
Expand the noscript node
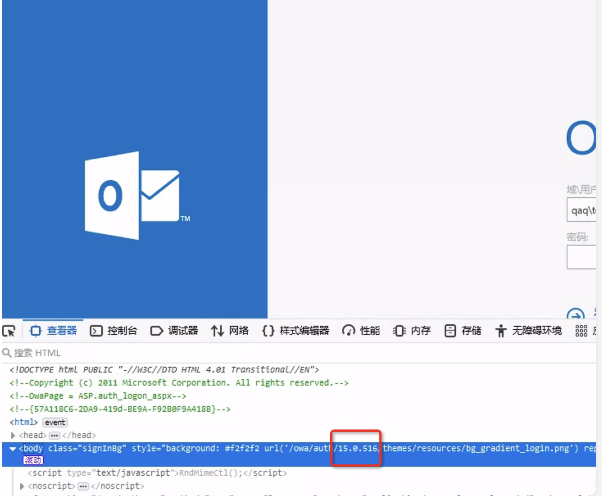[x=22, y=486]
